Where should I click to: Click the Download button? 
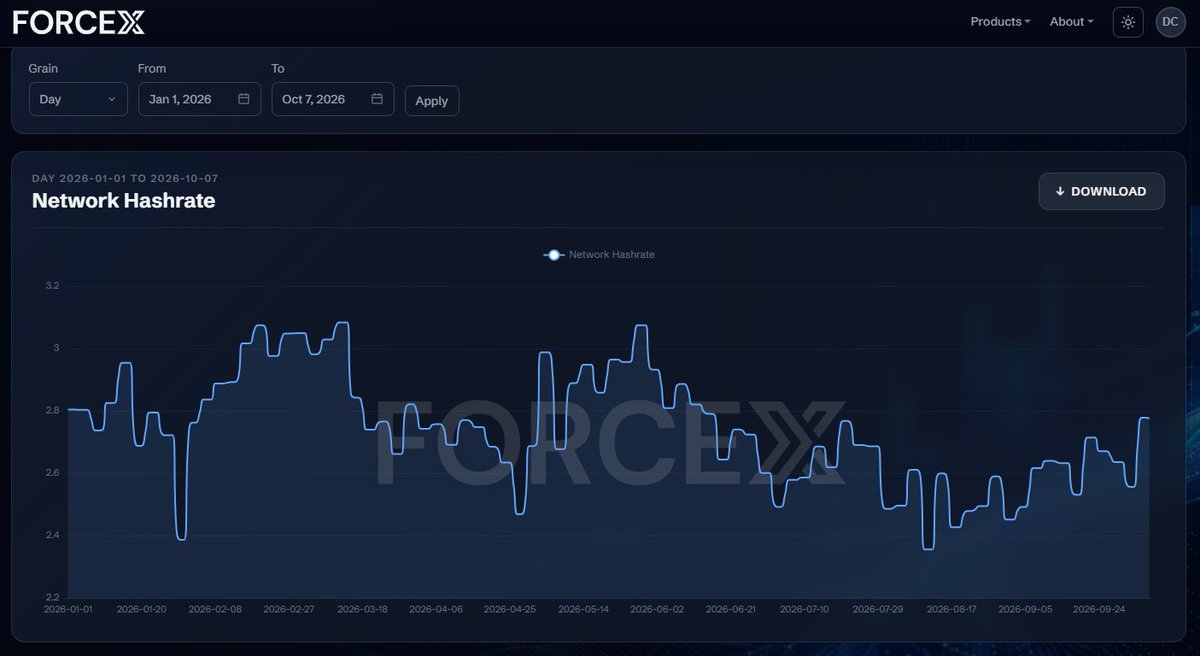pyautogui.click(x=1101, y=191)
